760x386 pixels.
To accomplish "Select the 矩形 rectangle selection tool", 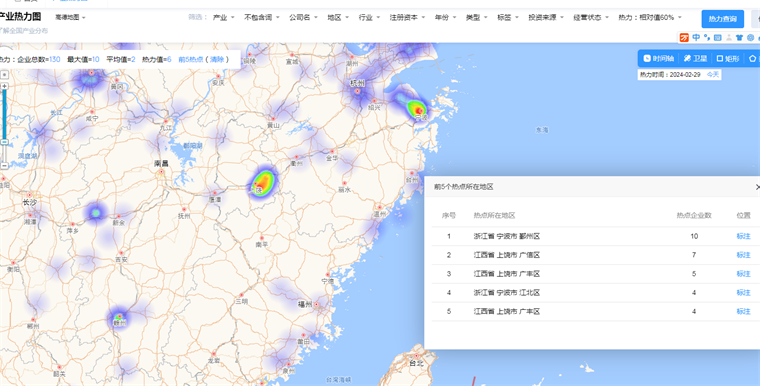I will point(728,59).
